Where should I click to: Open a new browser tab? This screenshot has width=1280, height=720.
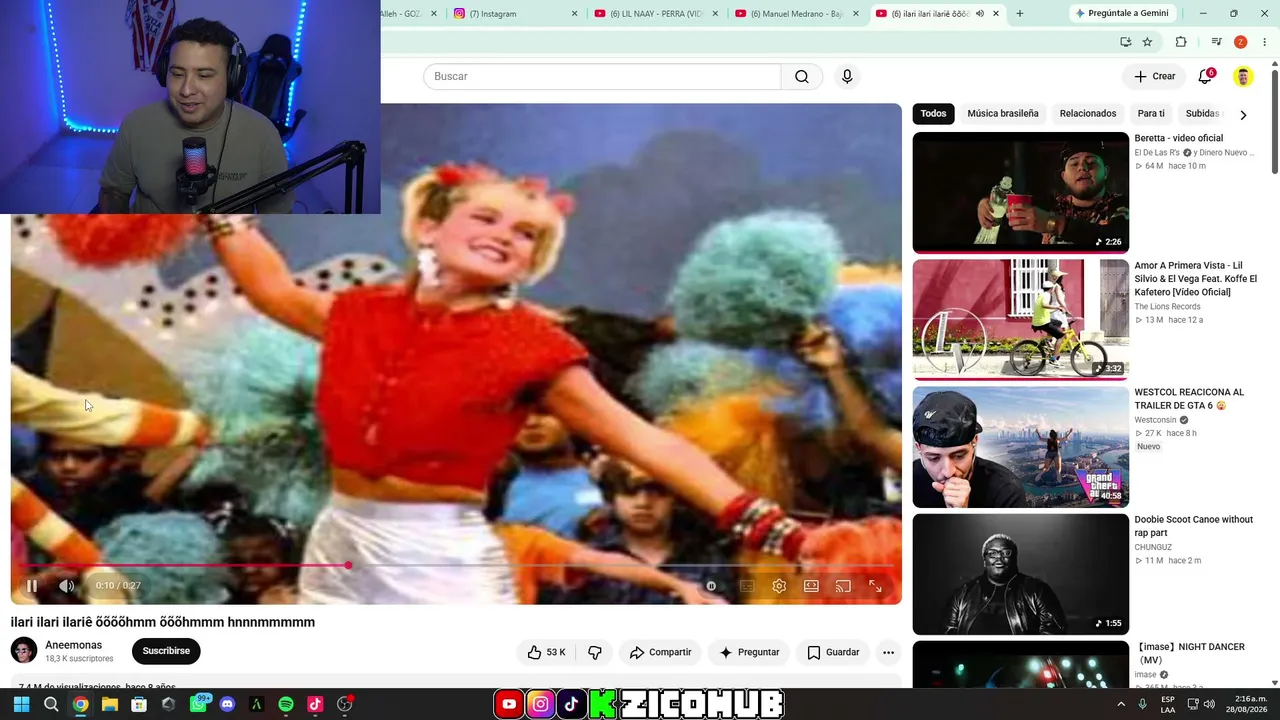(x=1019, y=14)
